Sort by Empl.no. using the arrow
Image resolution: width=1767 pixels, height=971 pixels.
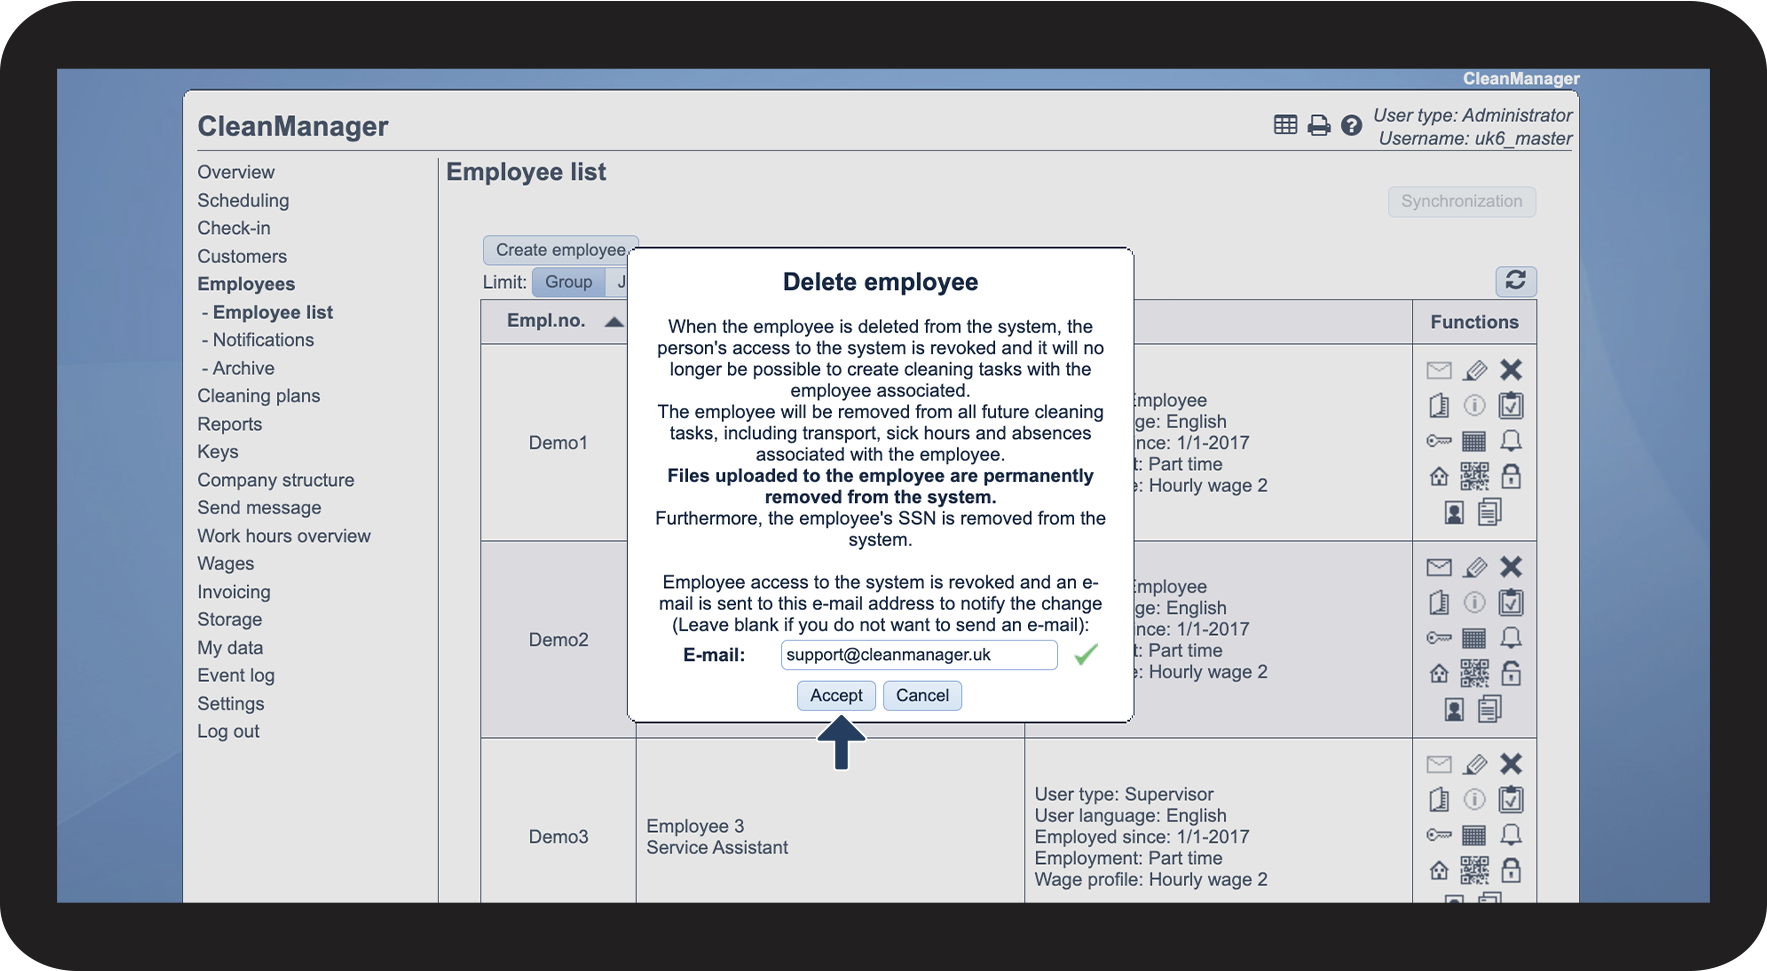point(614,321)
